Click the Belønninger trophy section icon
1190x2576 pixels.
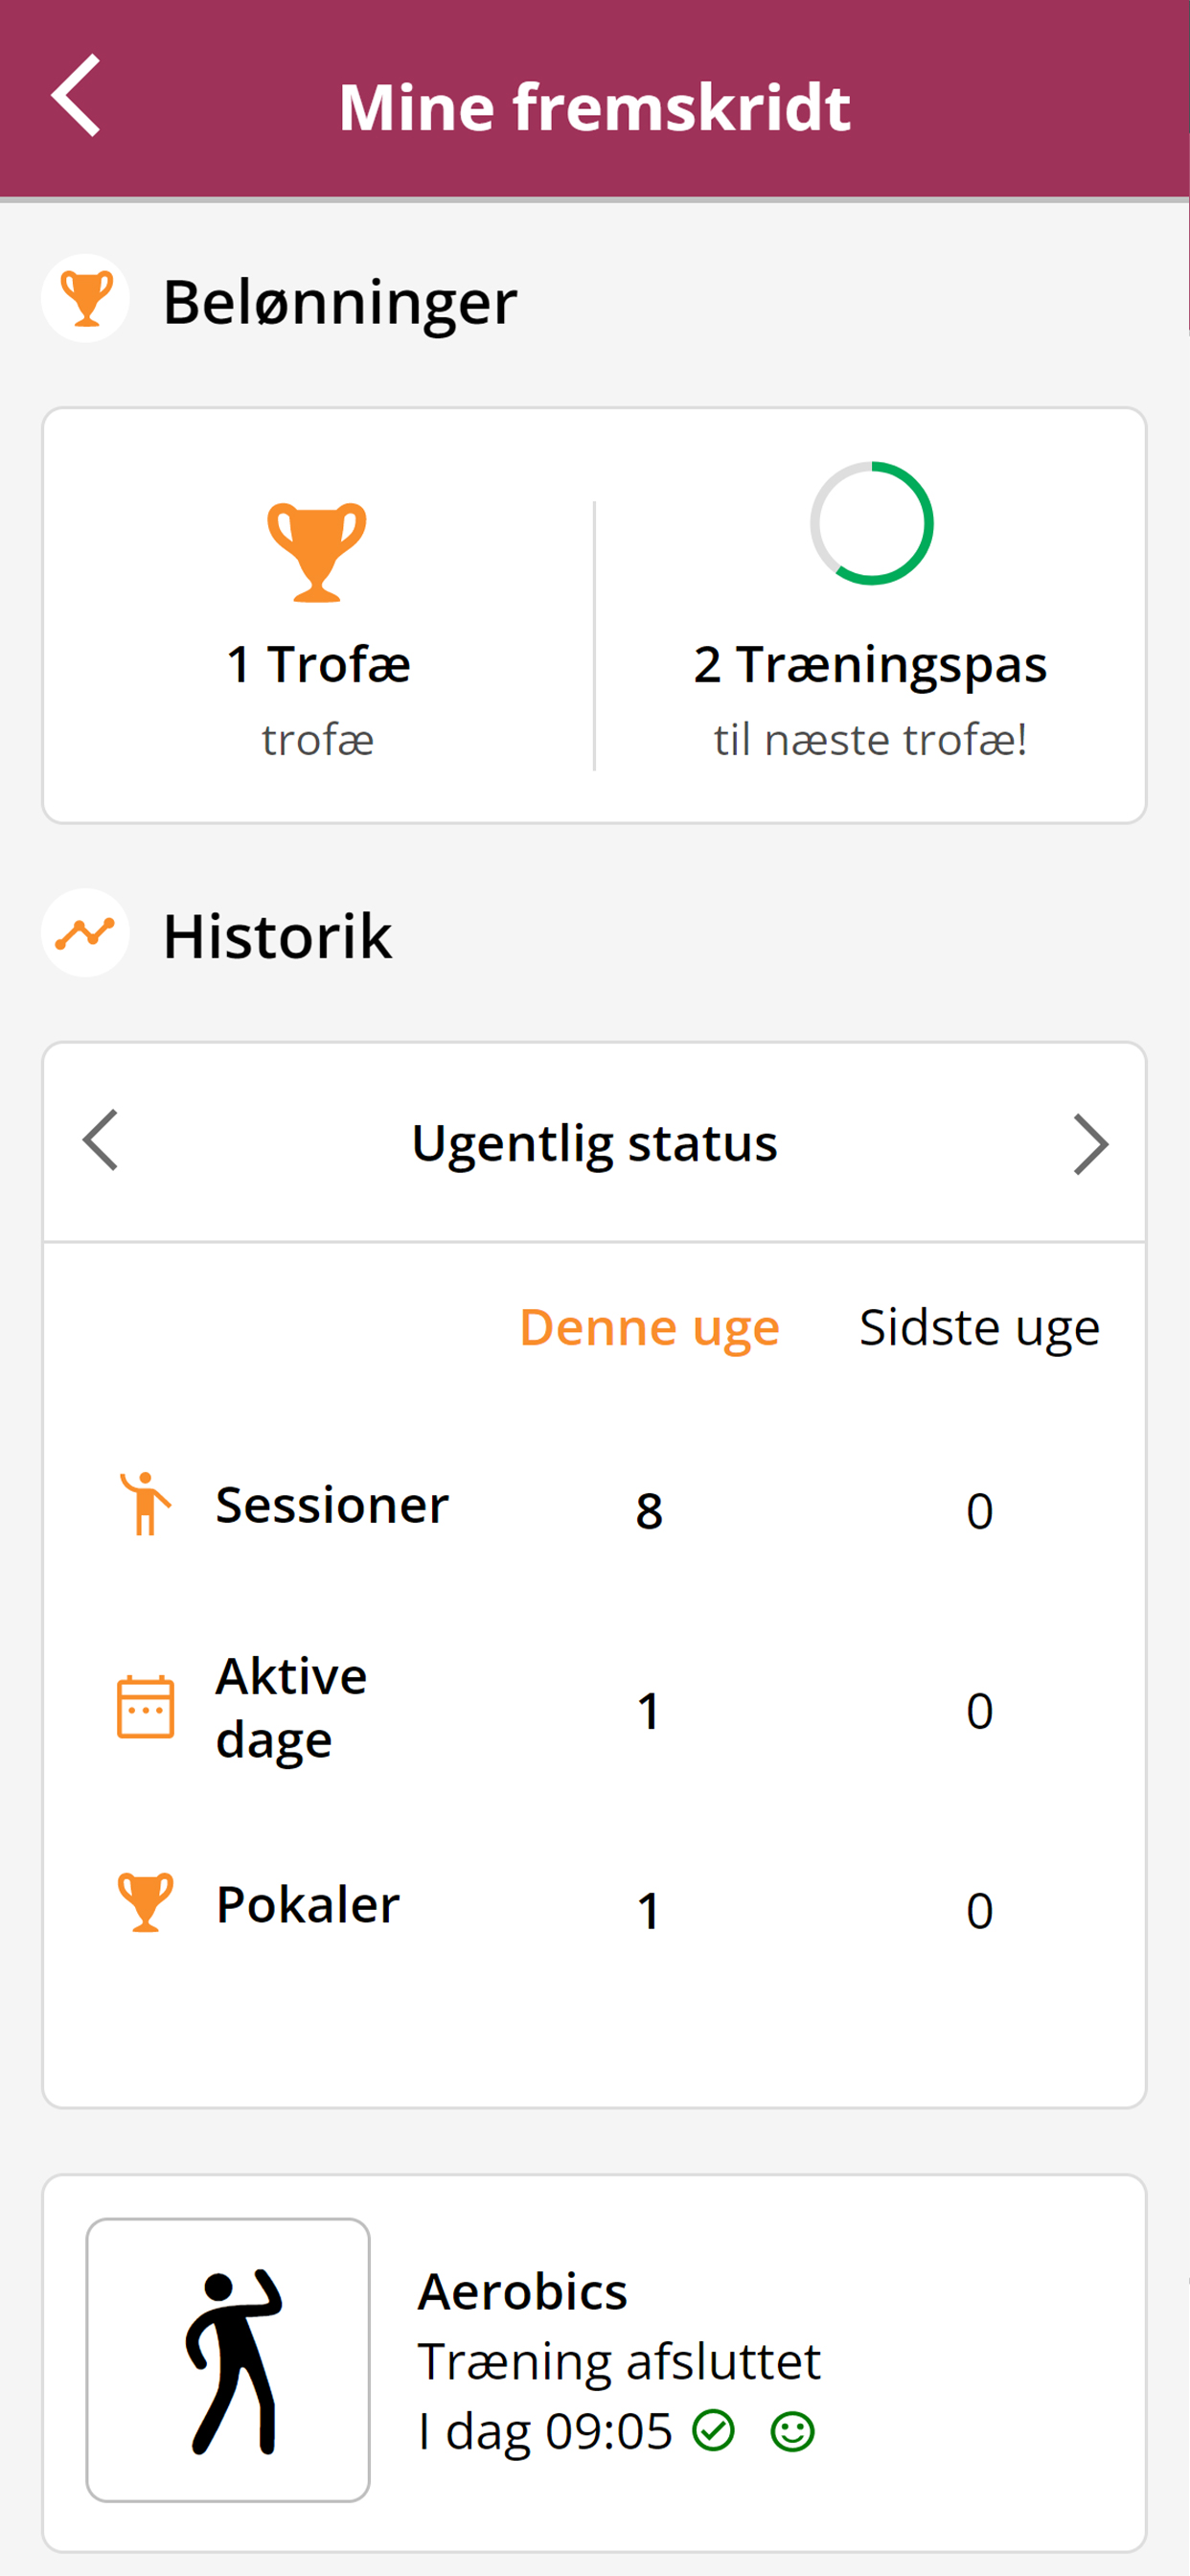click(x=86, y=298)
